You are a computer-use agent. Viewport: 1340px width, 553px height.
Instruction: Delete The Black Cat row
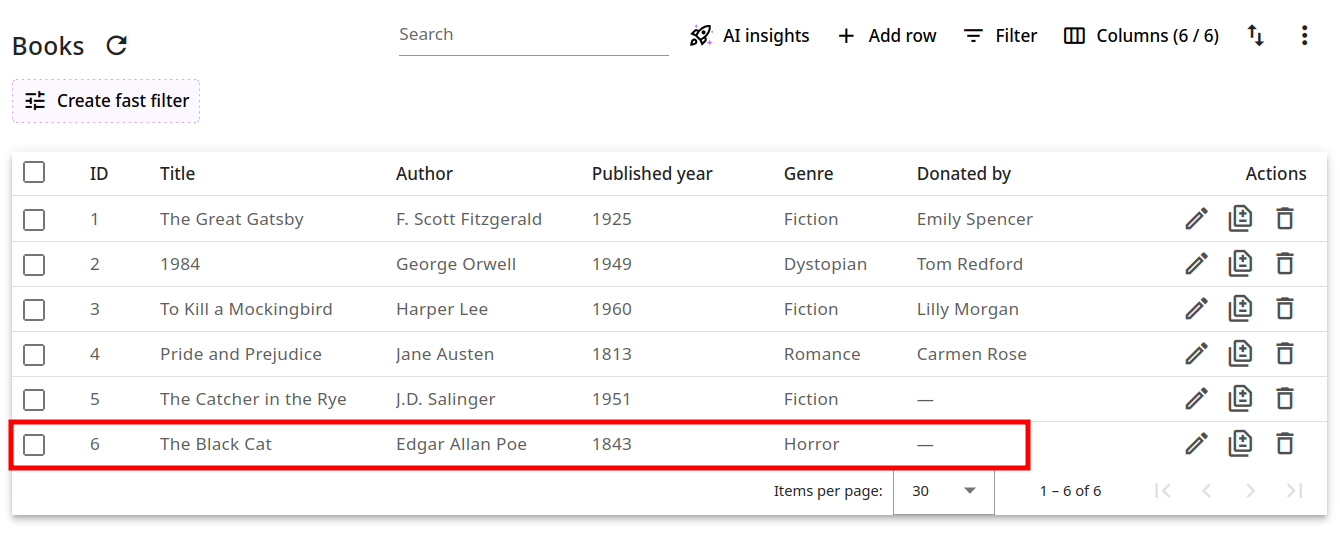pyautogui.click(x=1285, y=444)
